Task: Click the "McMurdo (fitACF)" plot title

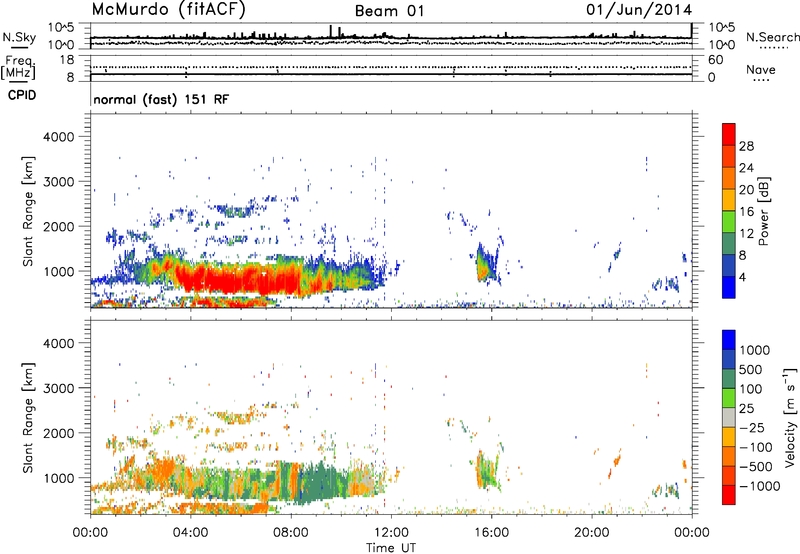Action: [x=168, y=9]
